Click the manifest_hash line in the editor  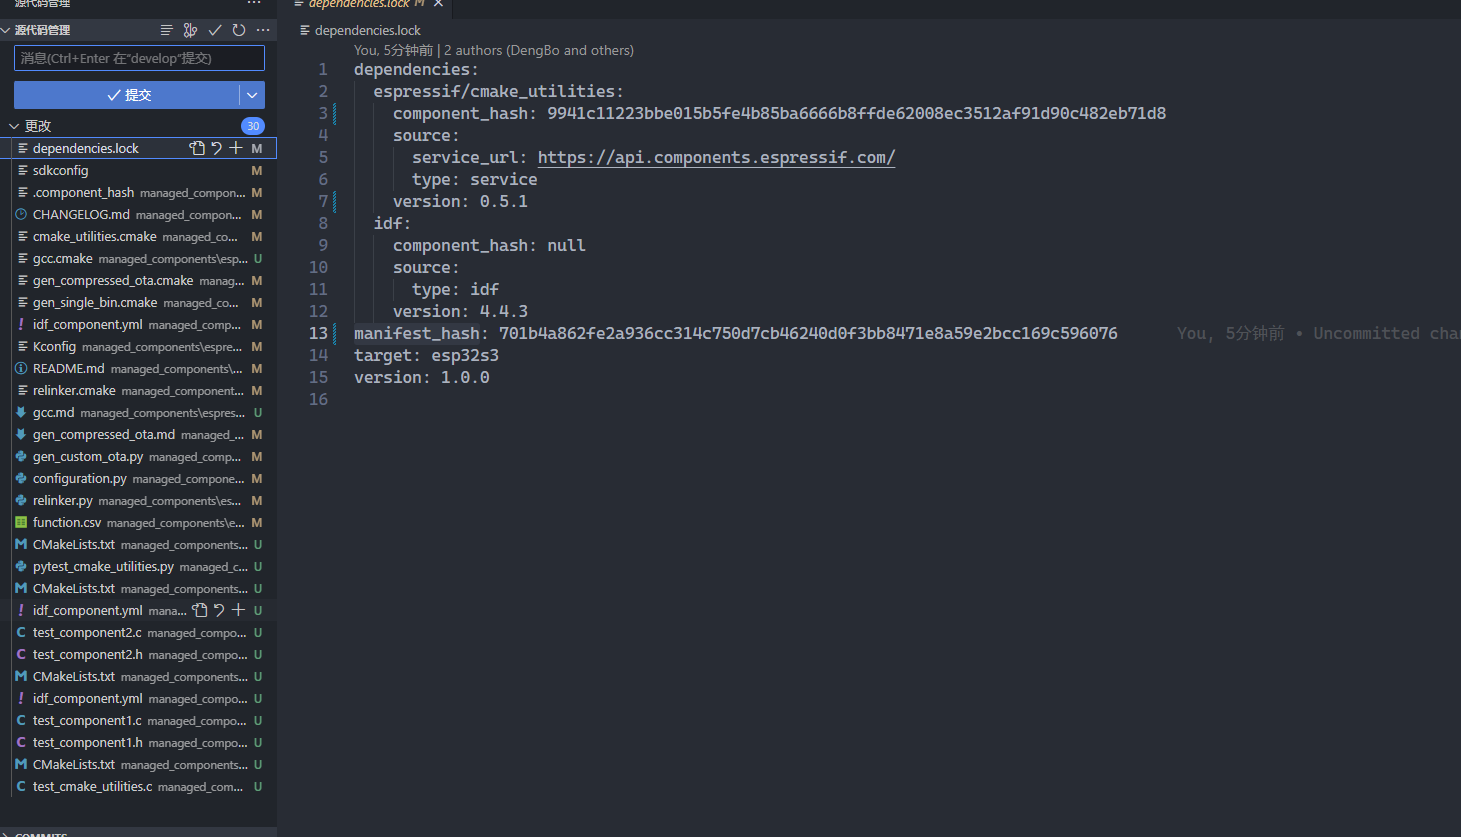point(735,333)
